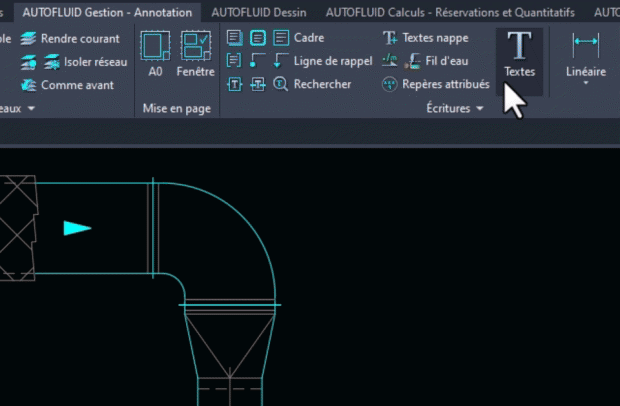Click the Rendre courant layers icon
The width and height of the screenshot is (620, 406).
[x=28, y=39]
